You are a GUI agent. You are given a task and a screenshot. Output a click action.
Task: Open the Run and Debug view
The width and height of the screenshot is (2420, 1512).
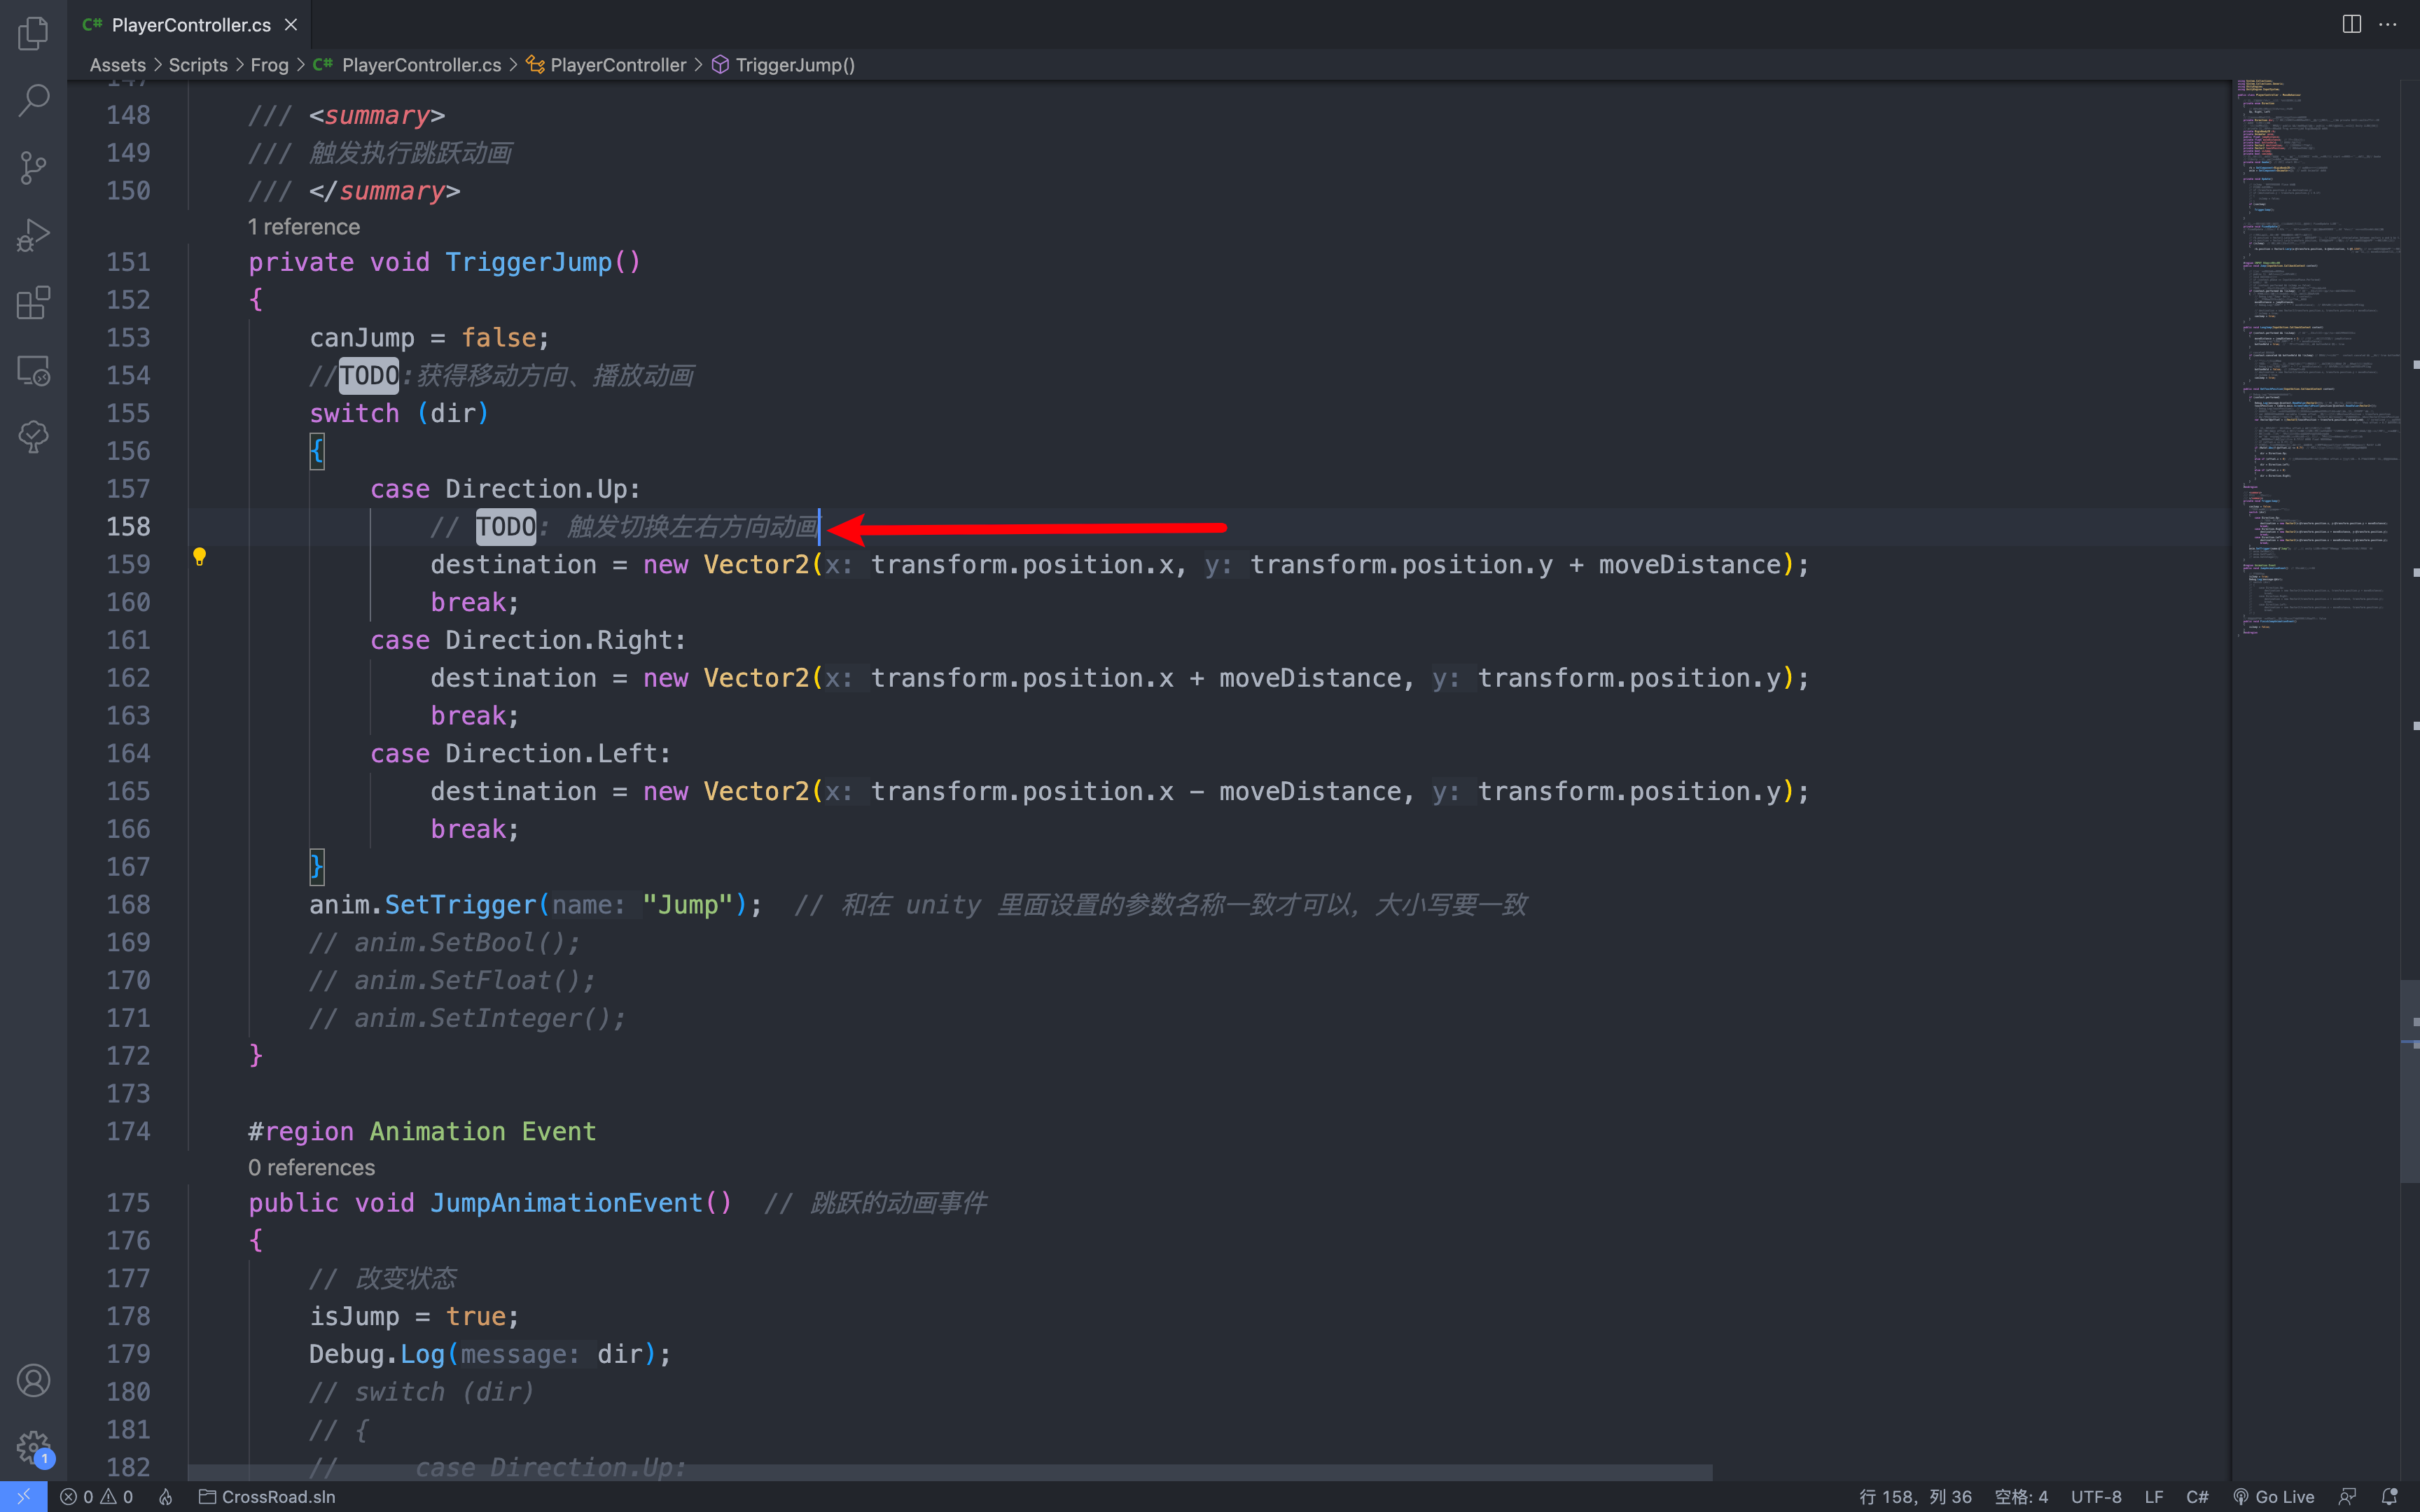[x=33, y=235]
